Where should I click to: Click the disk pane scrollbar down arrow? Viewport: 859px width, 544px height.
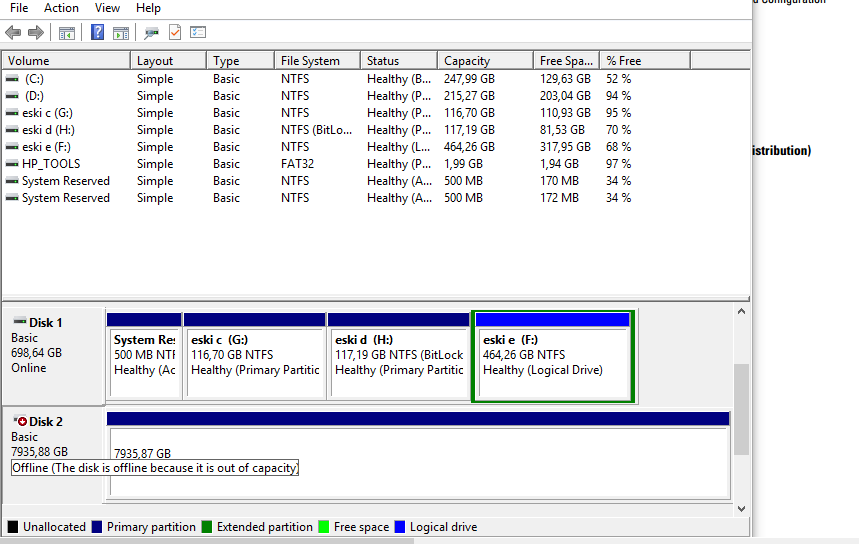pyautogui.click(x=741, y=508)
